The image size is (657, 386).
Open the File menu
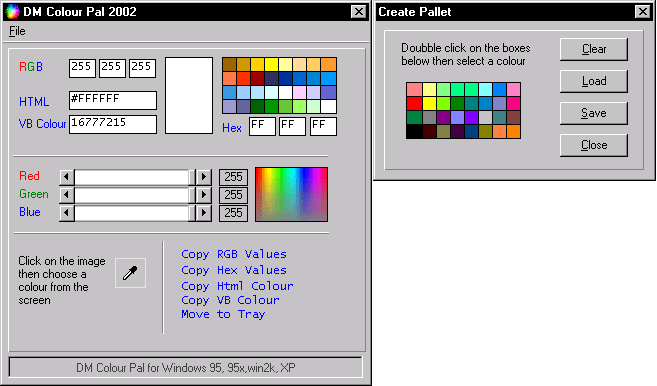point(17,31)
